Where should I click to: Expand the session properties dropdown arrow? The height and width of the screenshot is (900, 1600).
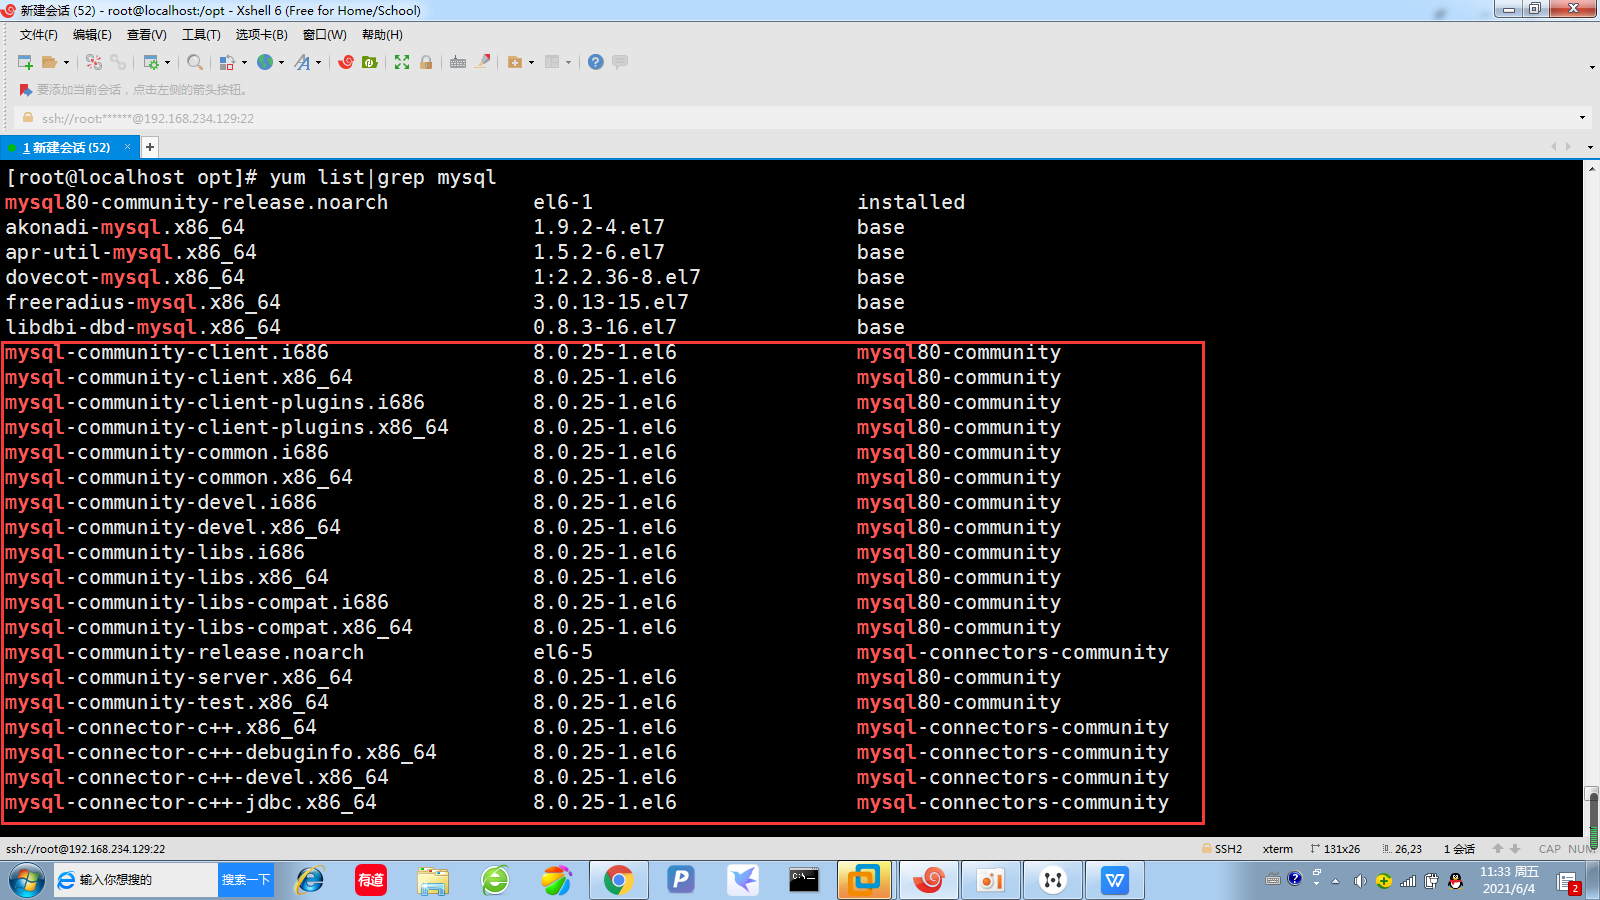pos(168,61)
